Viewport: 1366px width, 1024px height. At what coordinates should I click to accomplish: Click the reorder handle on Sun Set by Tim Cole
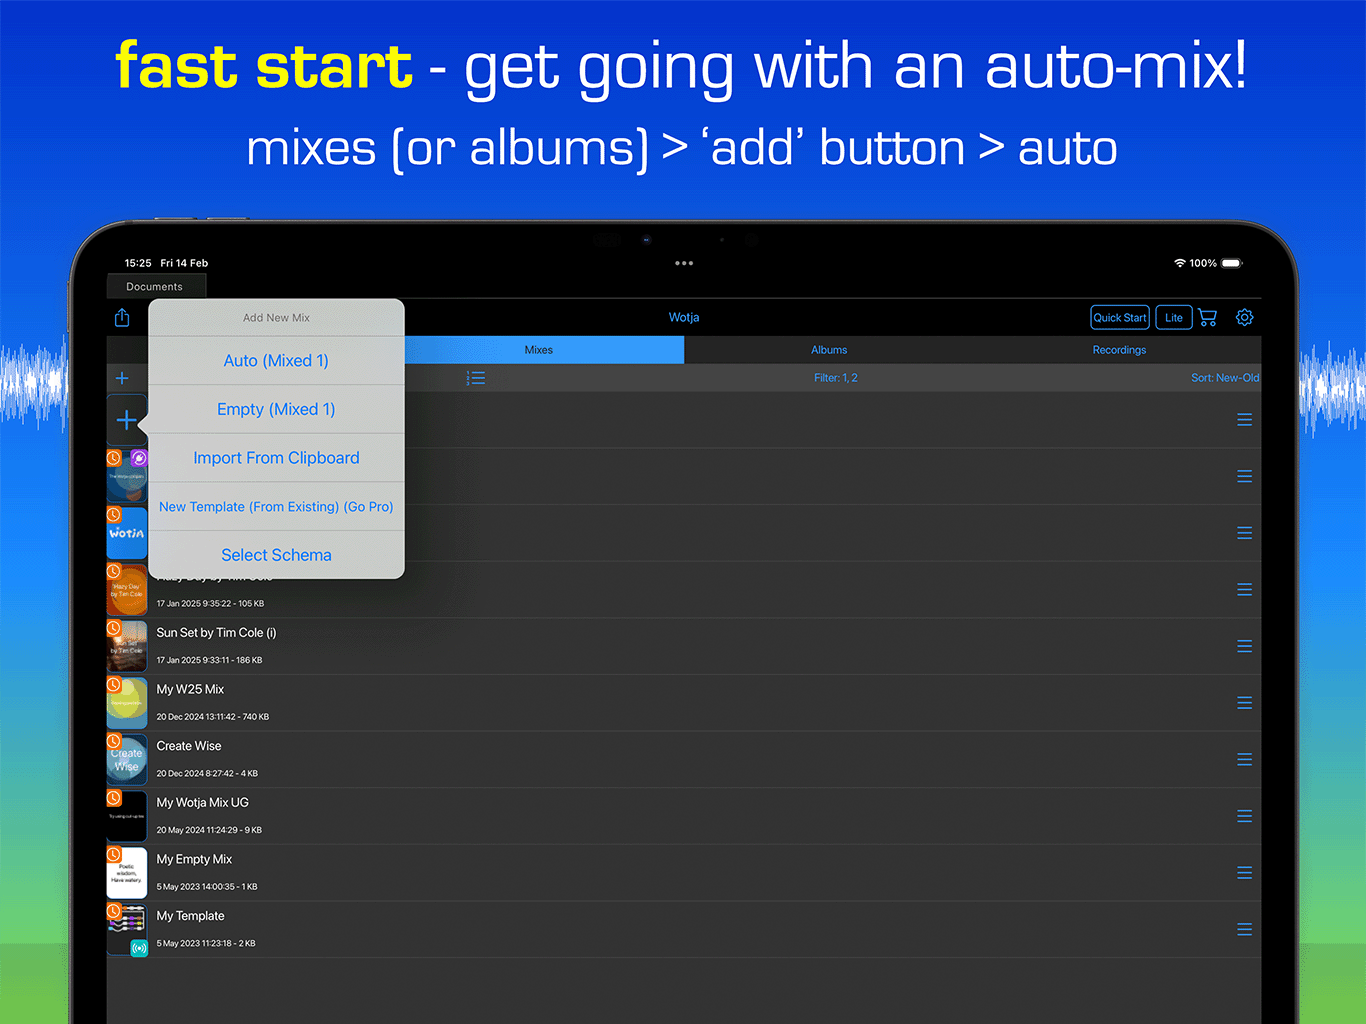[1244, 646]
